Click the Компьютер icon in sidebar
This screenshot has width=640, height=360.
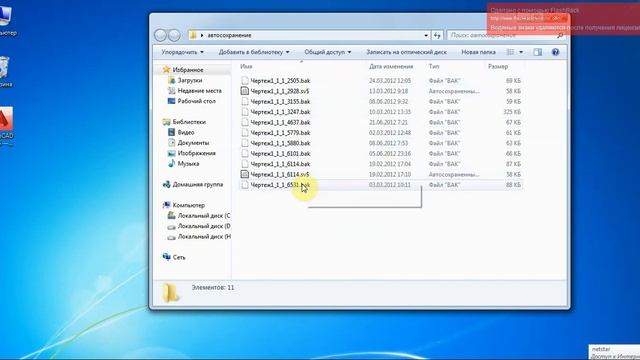pyautogui.click(x=166, y=205)
